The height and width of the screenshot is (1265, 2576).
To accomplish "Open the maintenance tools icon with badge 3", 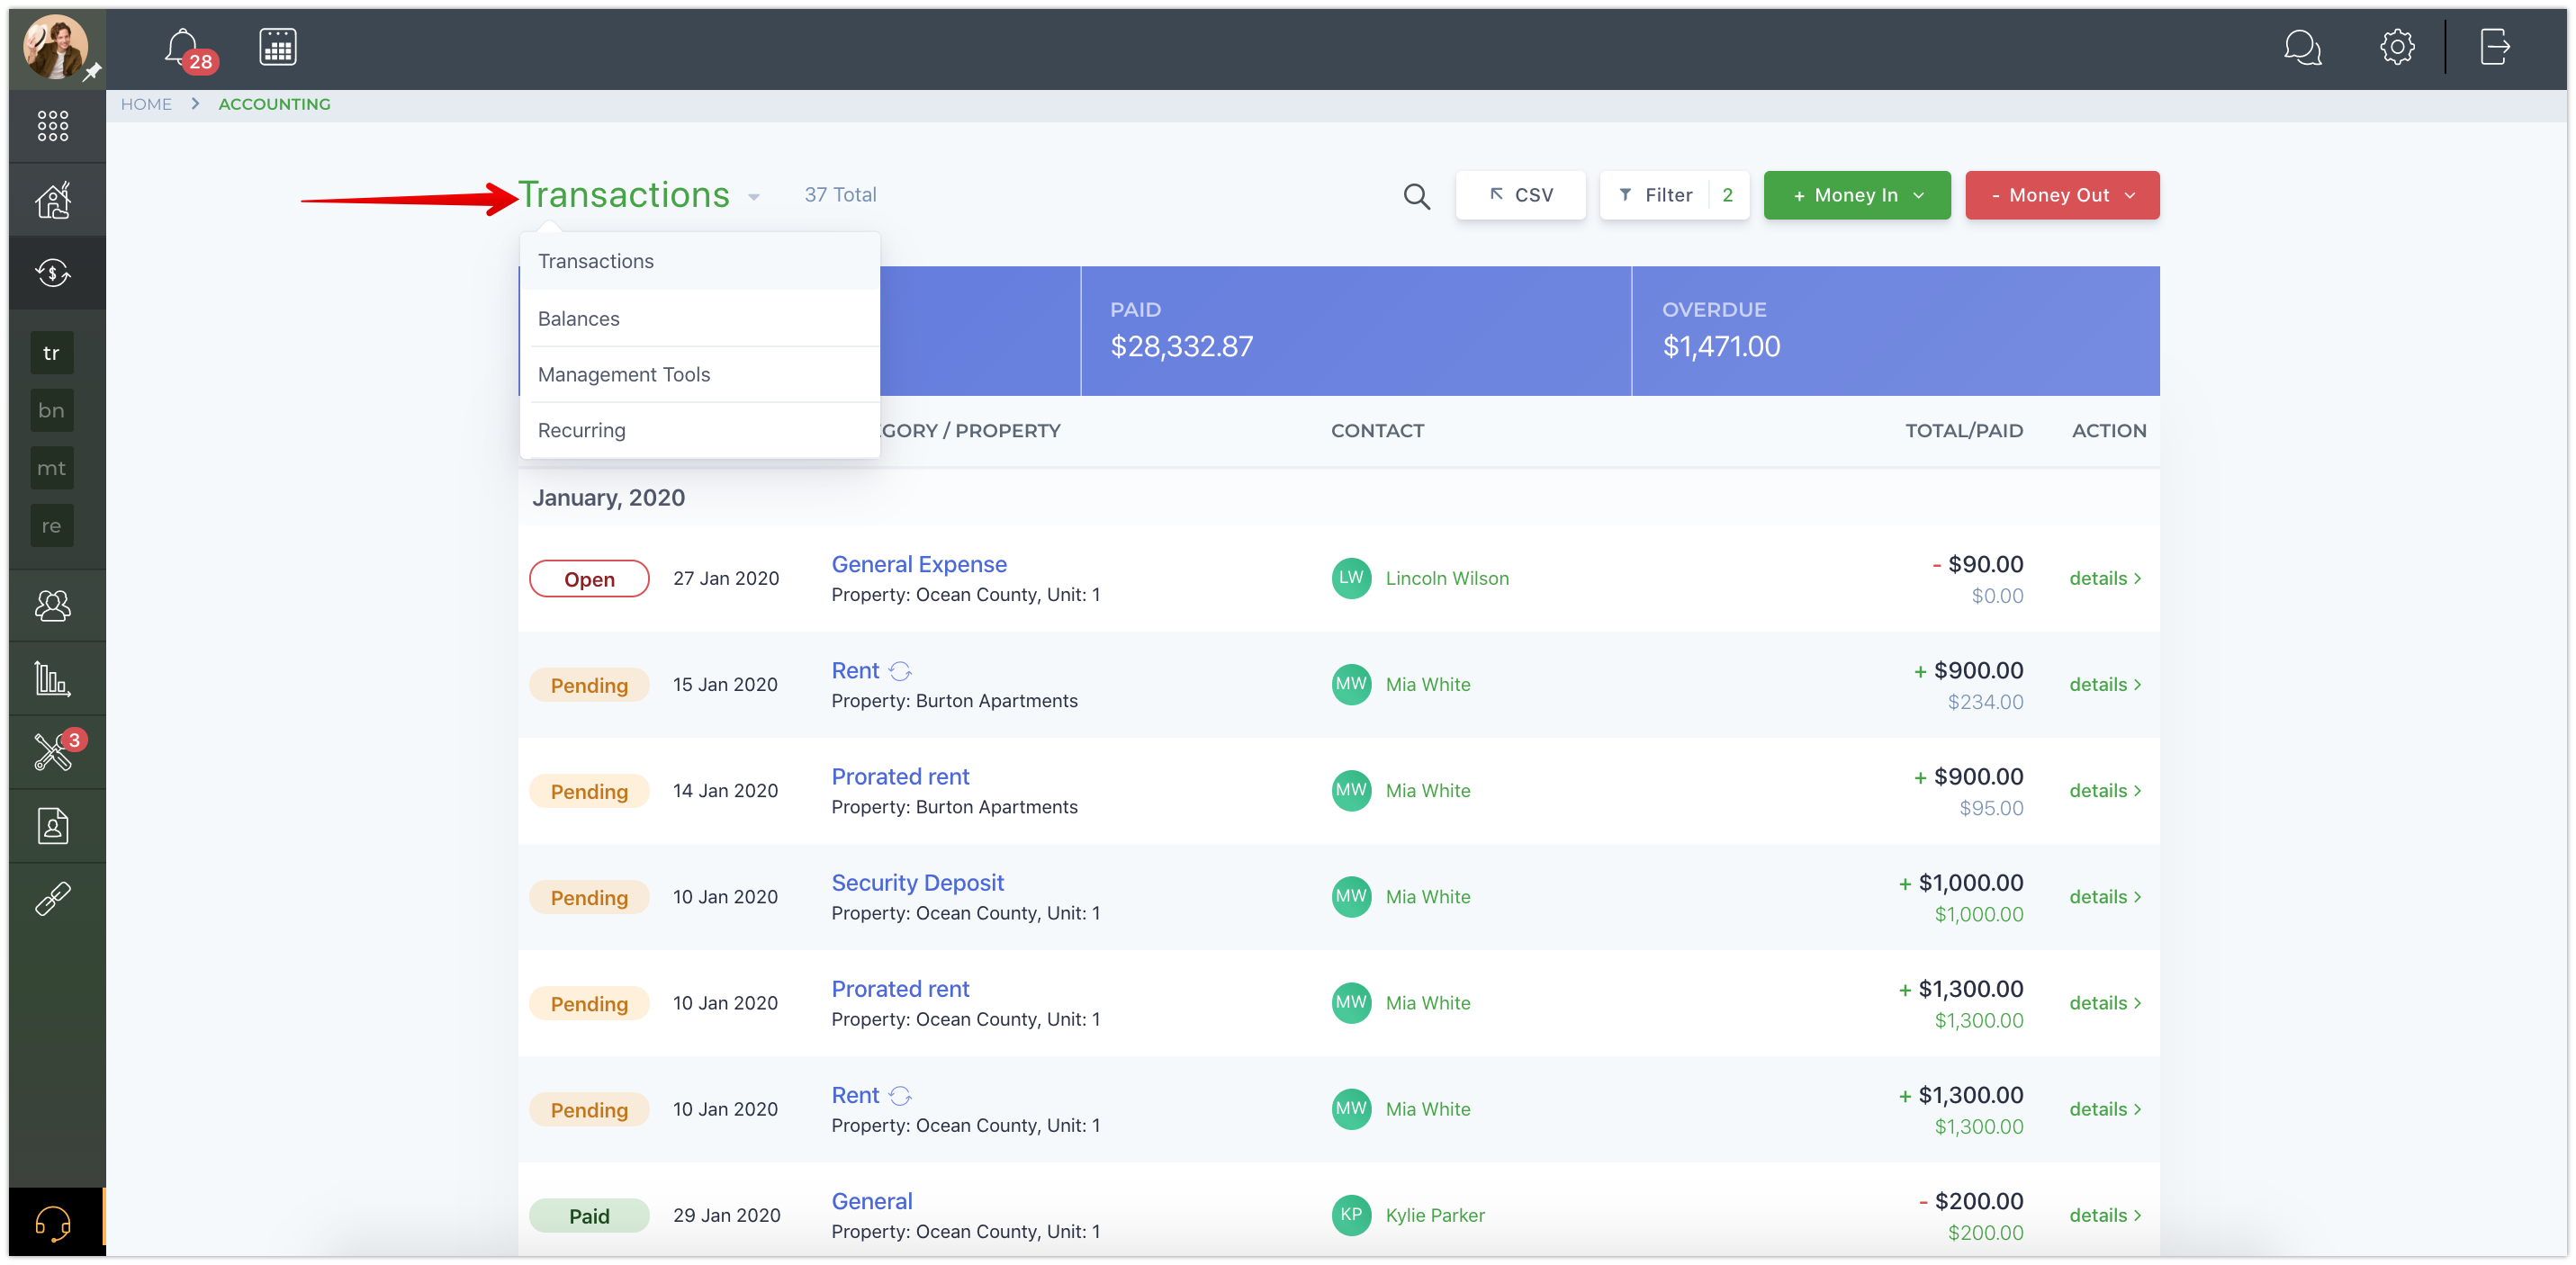I will (56, 751).
